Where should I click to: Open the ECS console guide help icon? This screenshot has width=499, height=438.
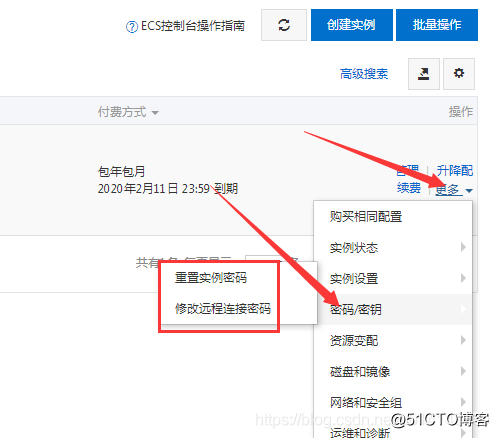pos(131,27)
